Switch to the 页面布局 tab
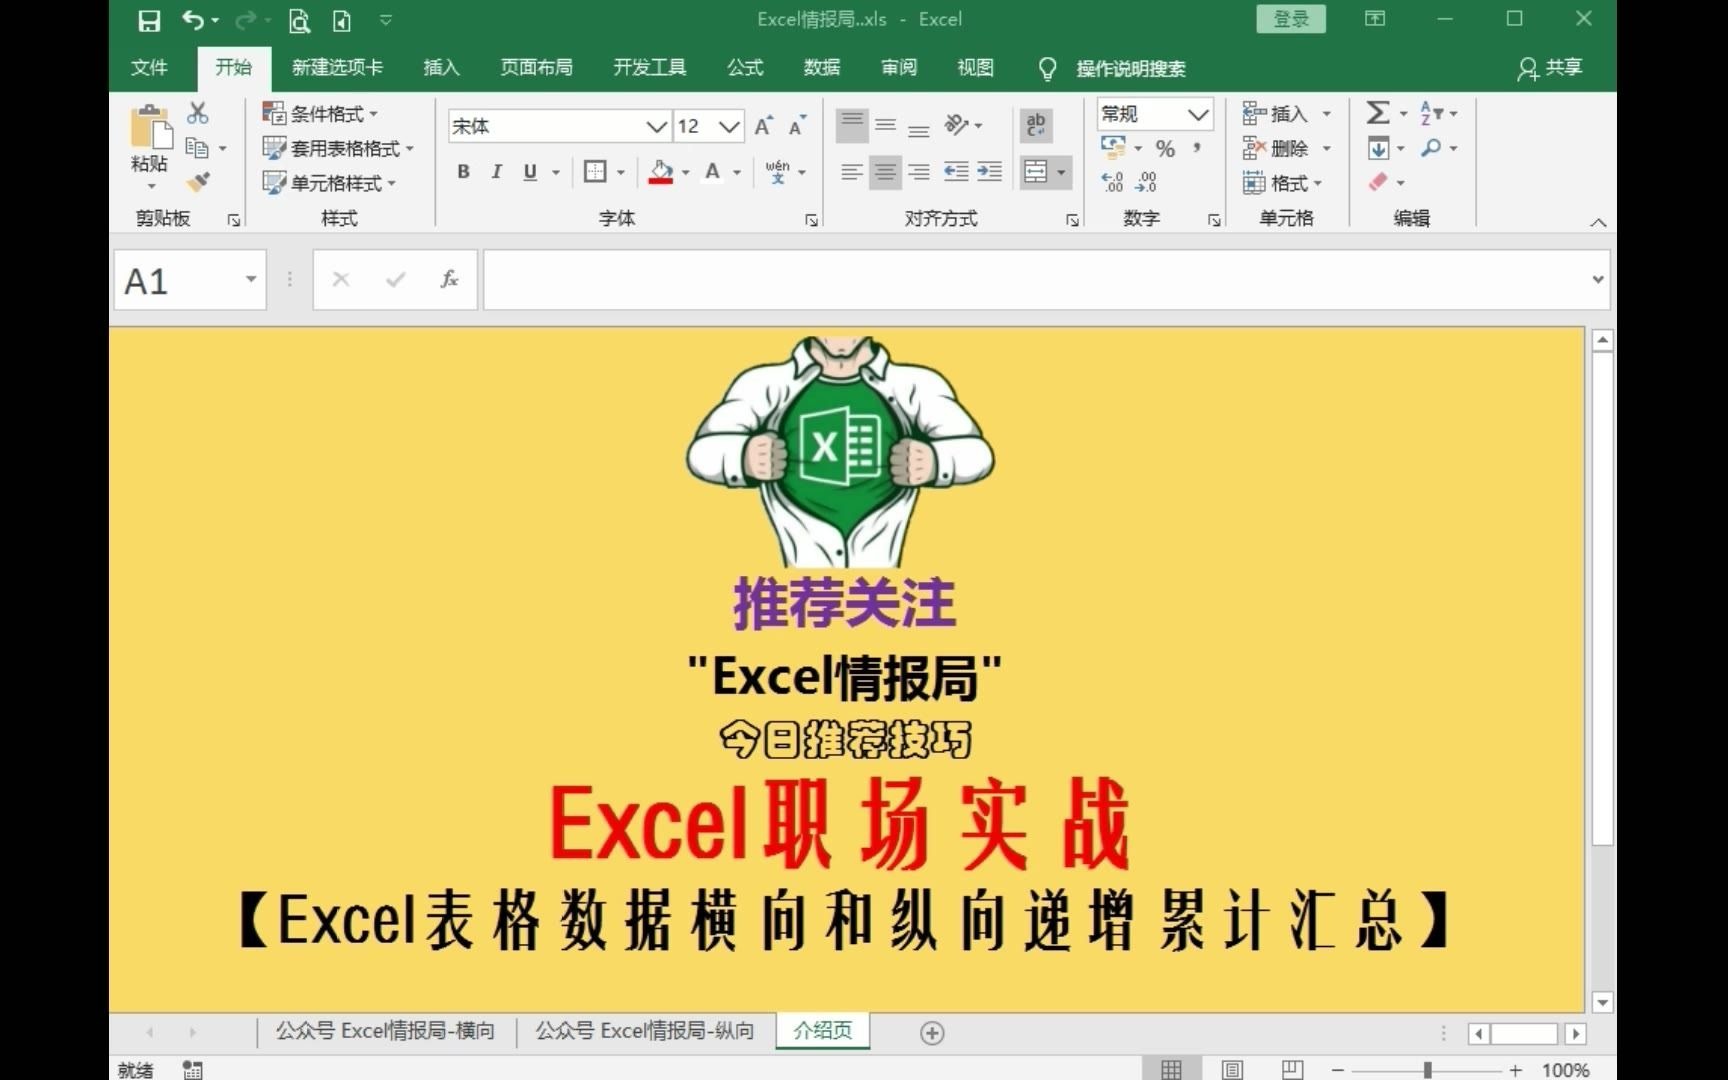1728x1080 pixels. (536, 67)
